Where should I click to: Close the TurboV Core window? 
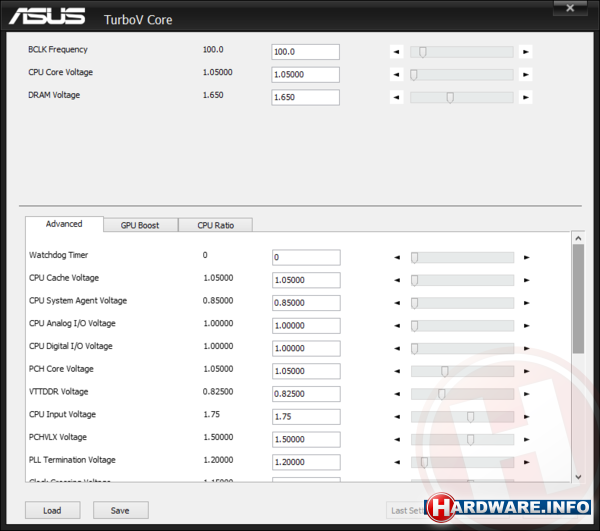click(571, 9)
